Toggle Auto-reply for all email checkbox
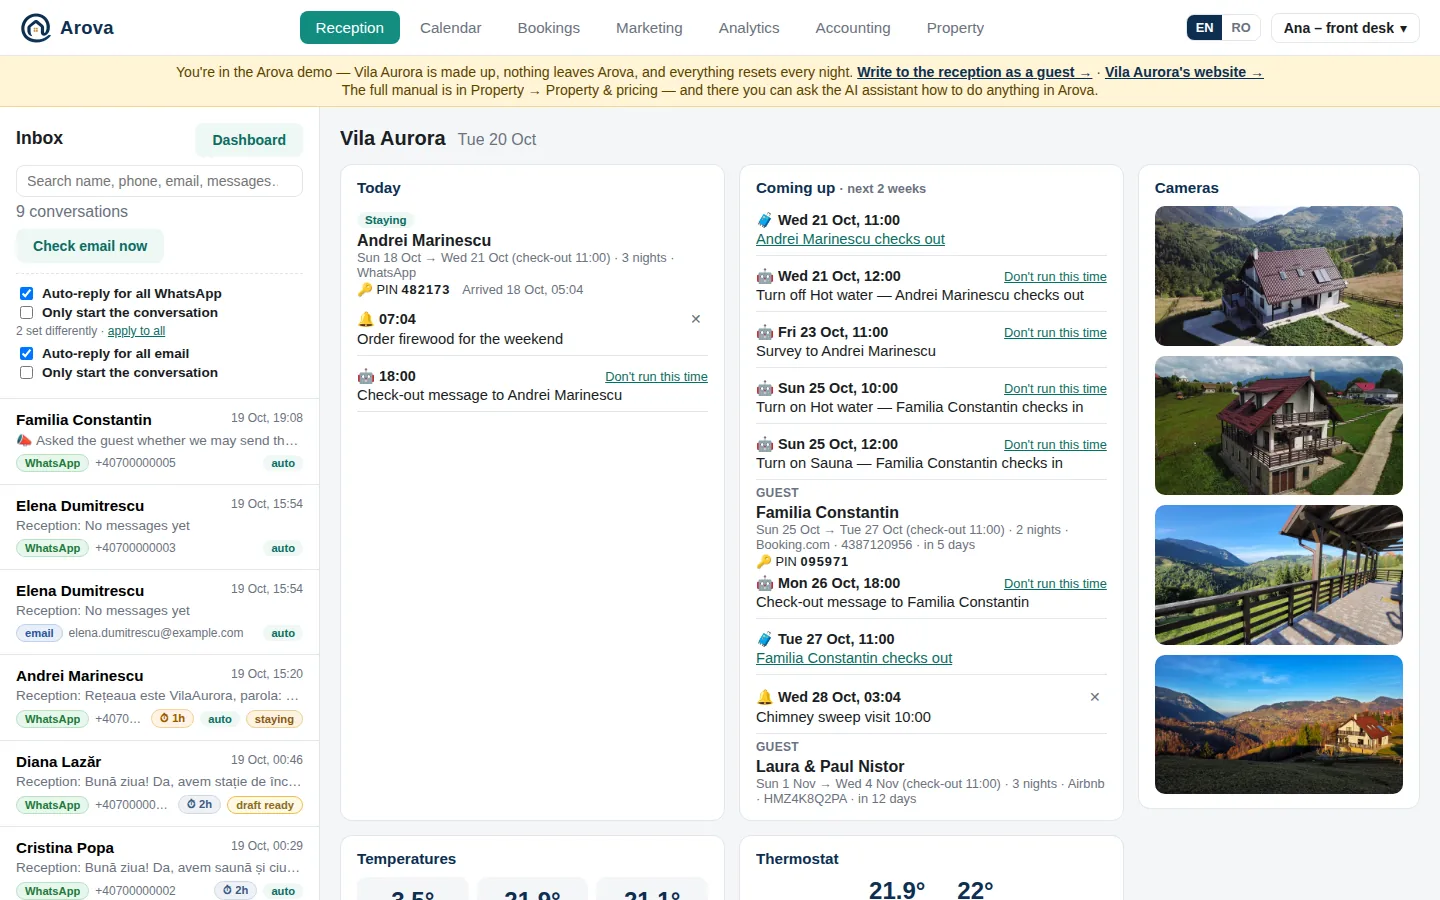The image size is (1440, 900). tap(27, 354)
